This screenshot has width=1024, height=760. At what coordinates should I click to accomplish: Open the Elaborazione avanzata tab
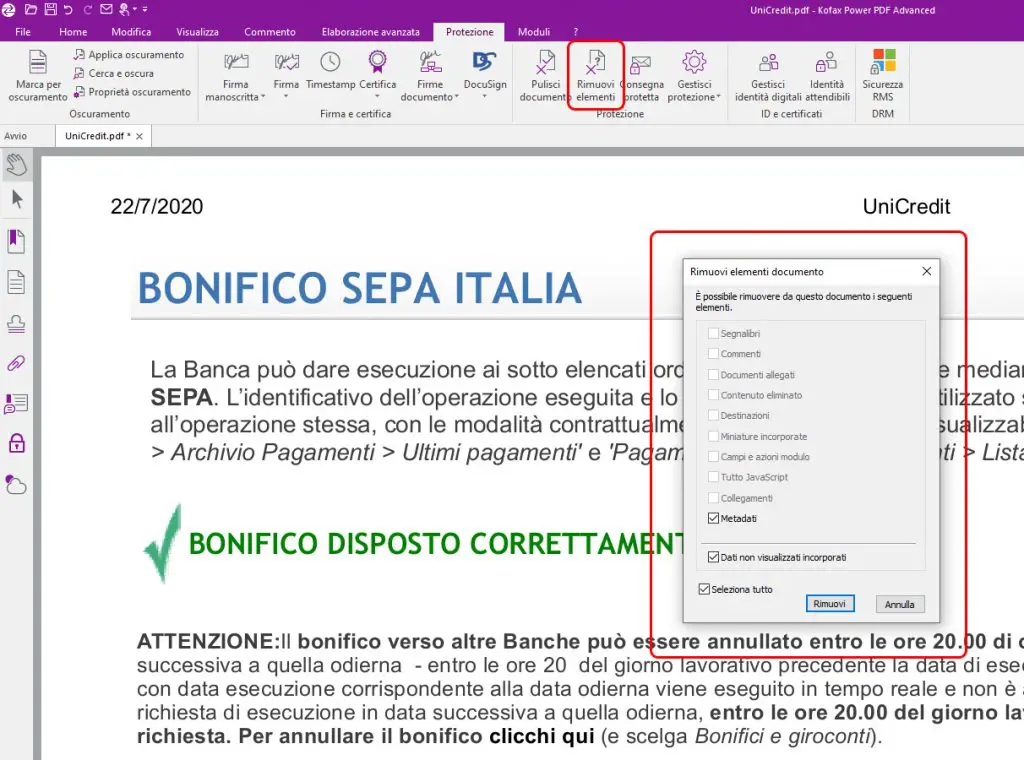(x=370, y=32)
